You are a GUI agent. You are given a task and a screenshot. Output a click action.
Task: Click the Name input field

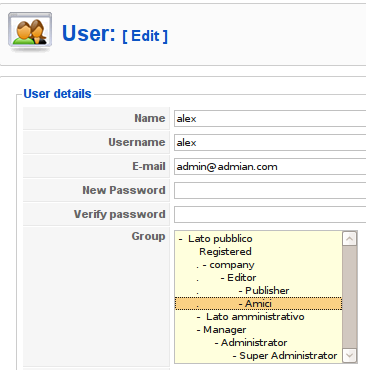click(x=270, y=119)
